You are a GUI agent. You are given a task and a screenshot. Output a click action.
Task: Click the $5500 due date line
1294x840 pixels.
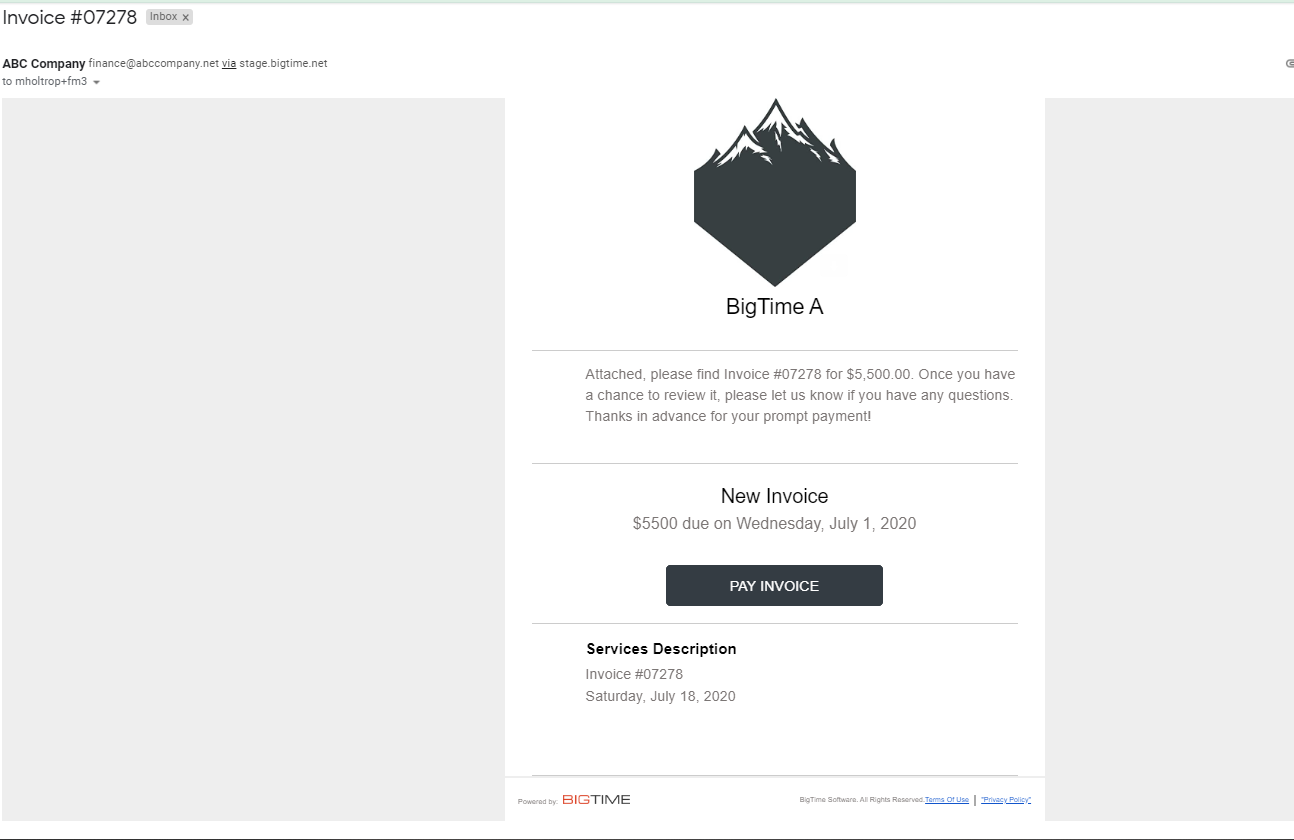774,523
